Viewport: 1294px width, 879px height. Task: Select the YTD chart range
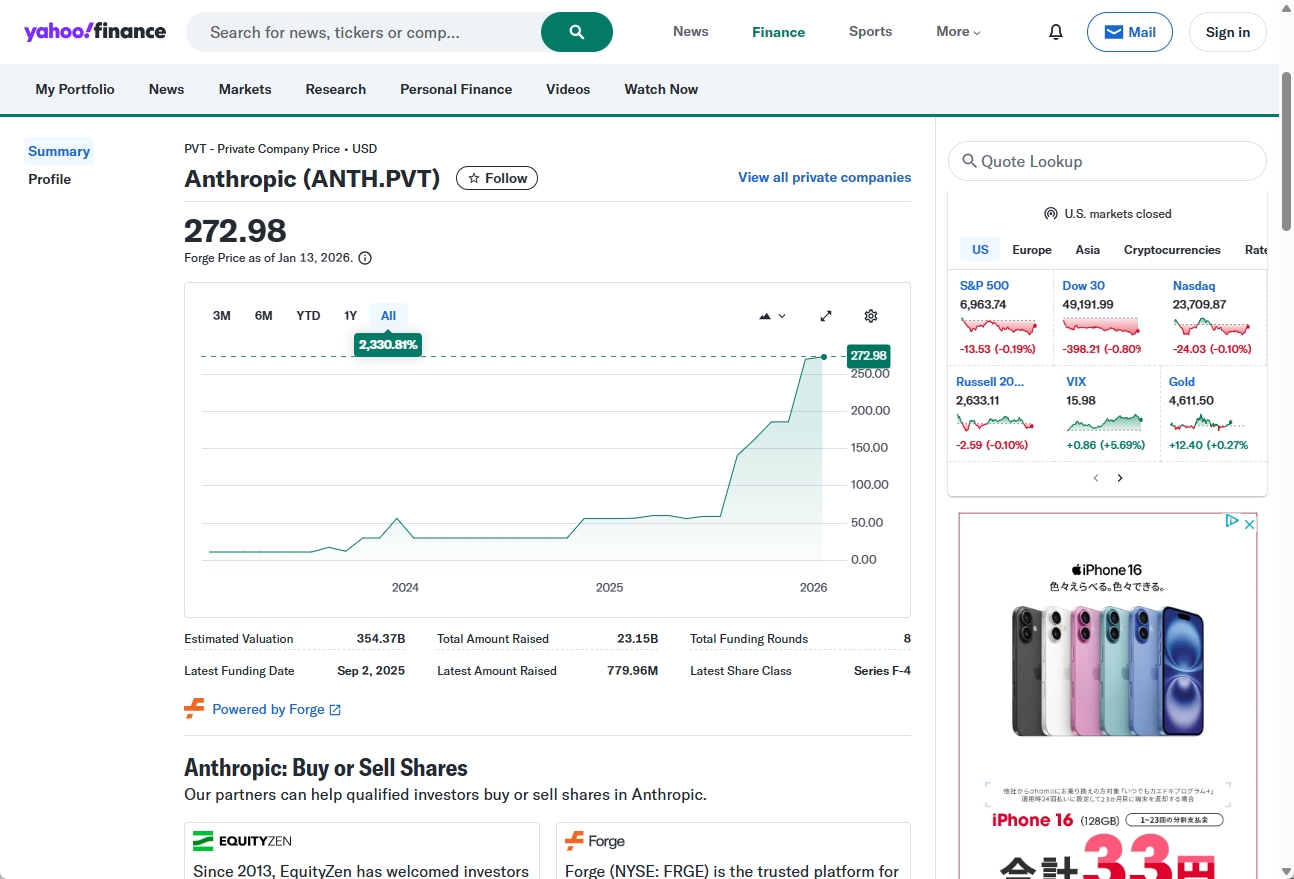[308, 316]
